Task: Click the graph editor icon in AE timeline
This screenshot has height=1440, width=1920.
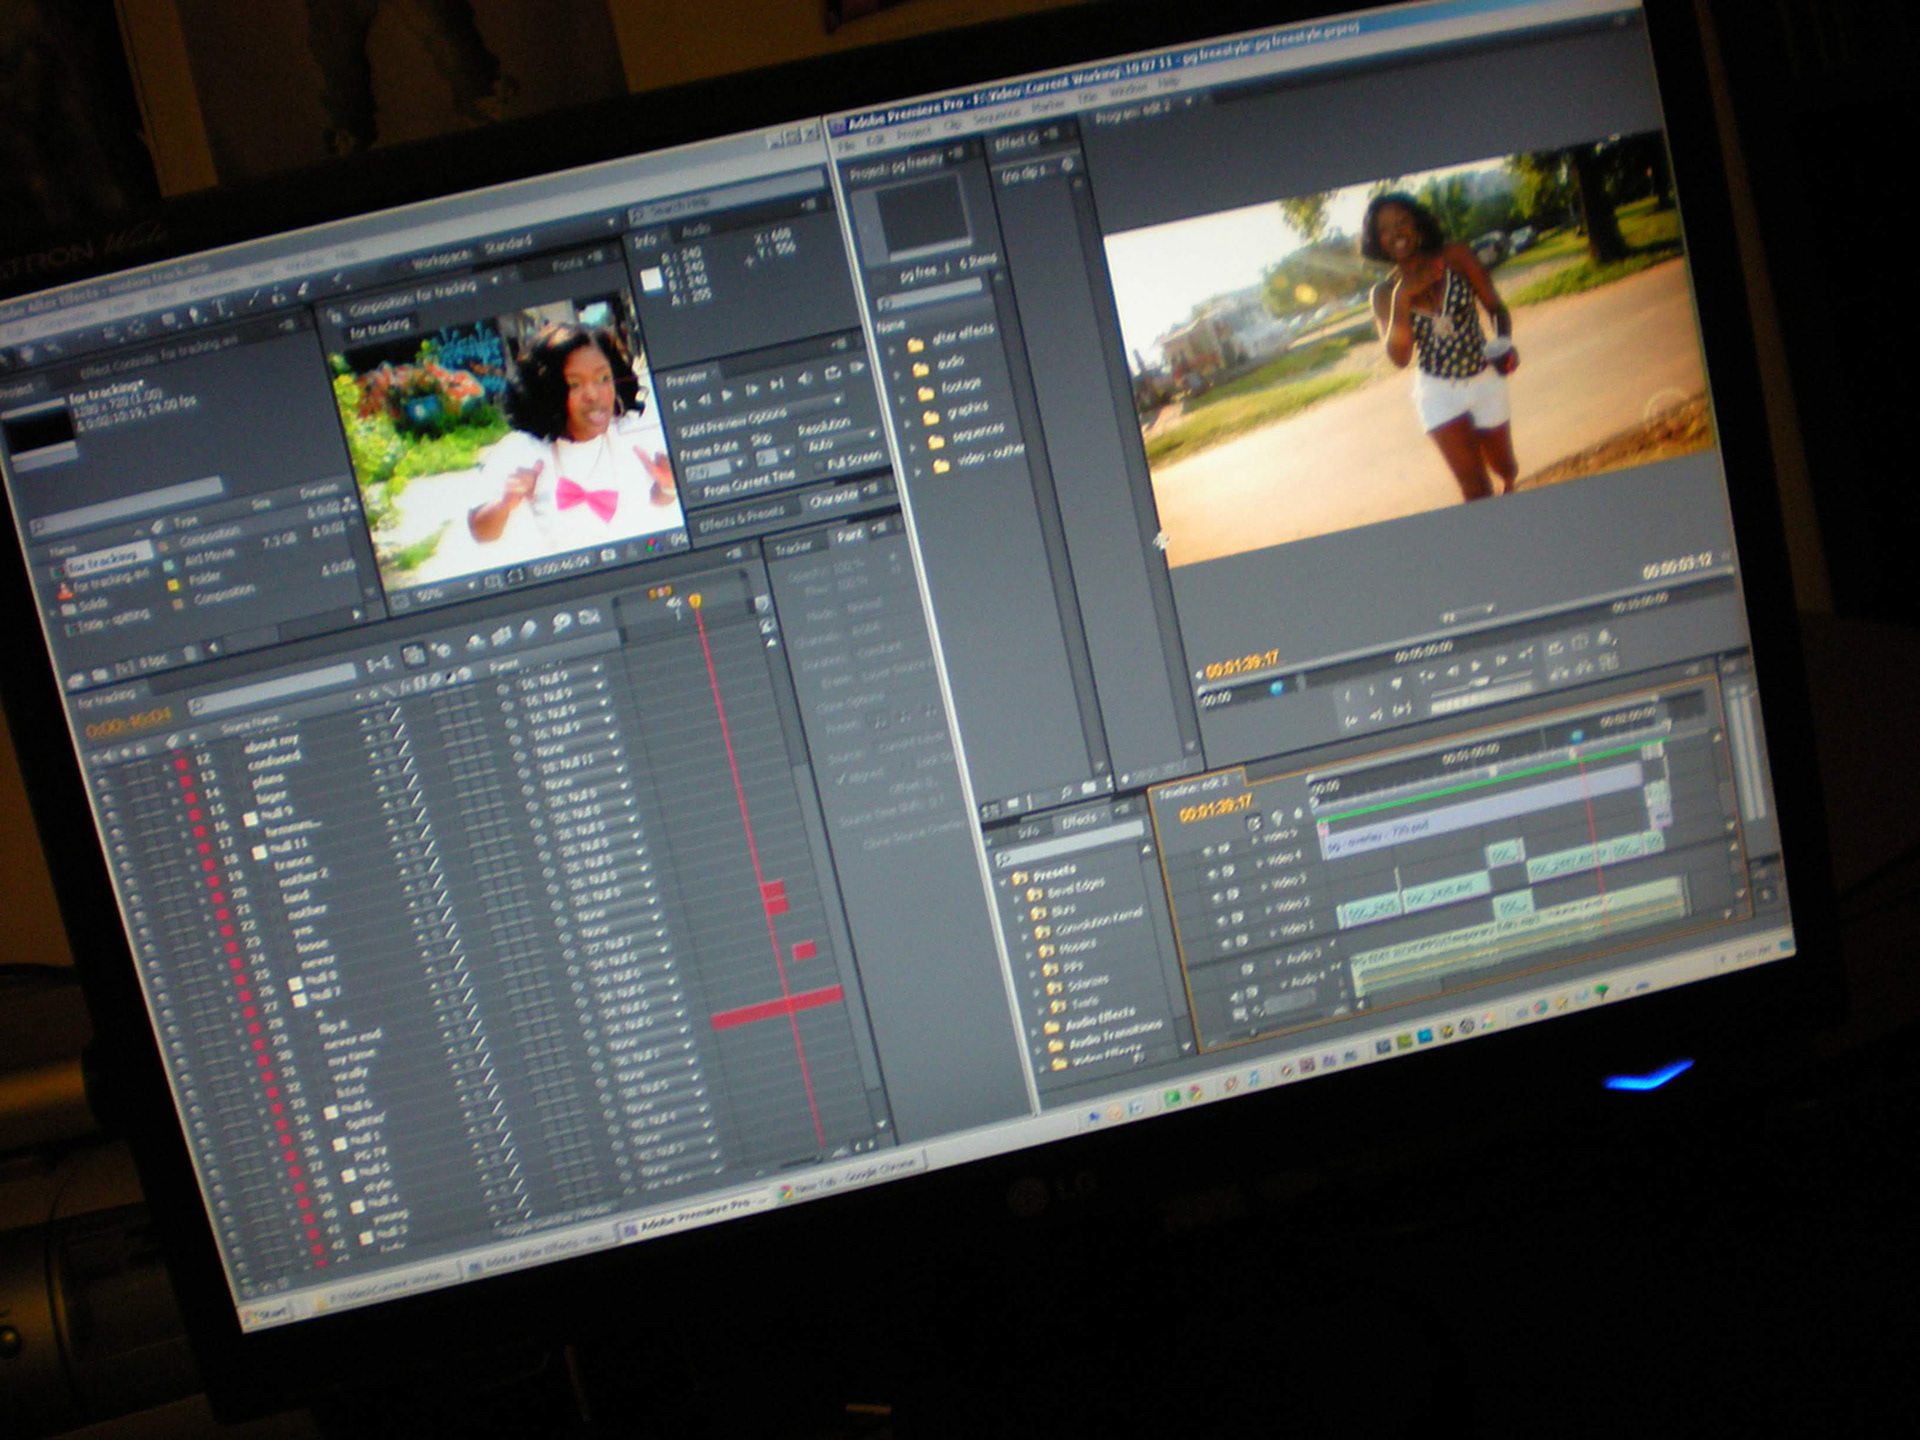Action: click(590, 617)
